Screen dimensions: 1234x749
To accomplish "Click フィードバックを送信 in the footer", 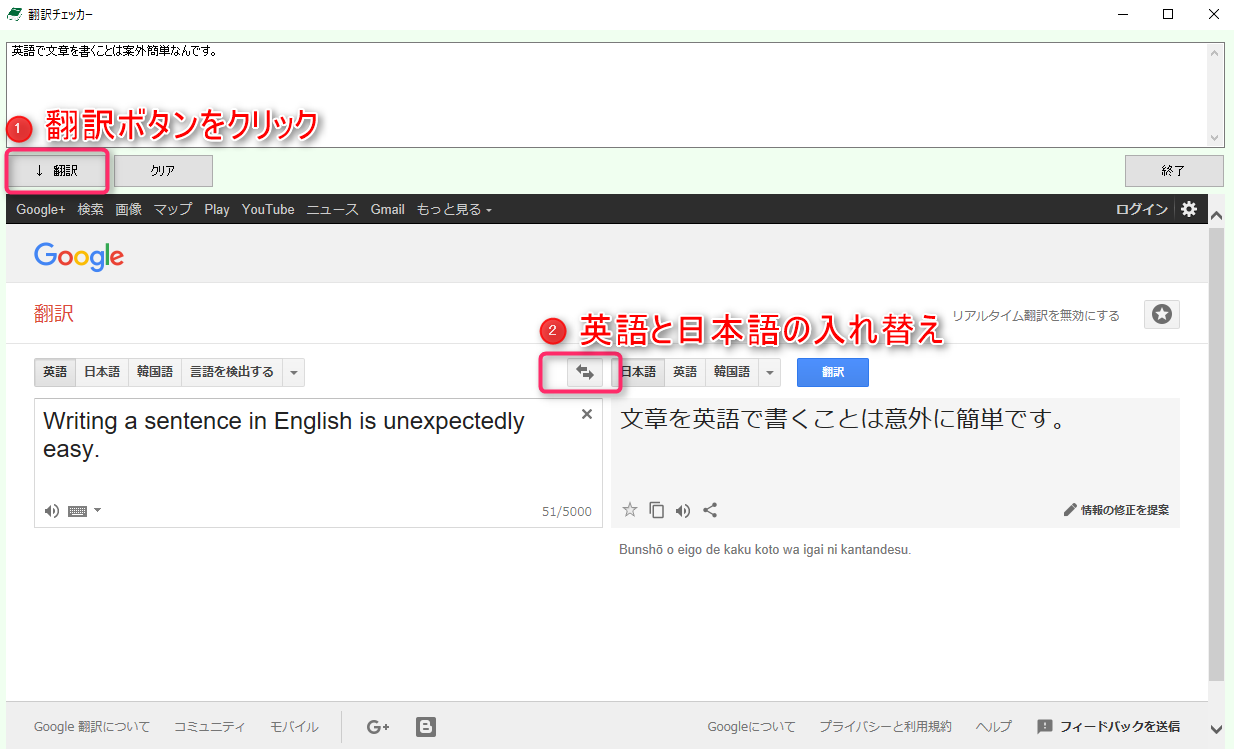I will click(x=1108, y=727).
